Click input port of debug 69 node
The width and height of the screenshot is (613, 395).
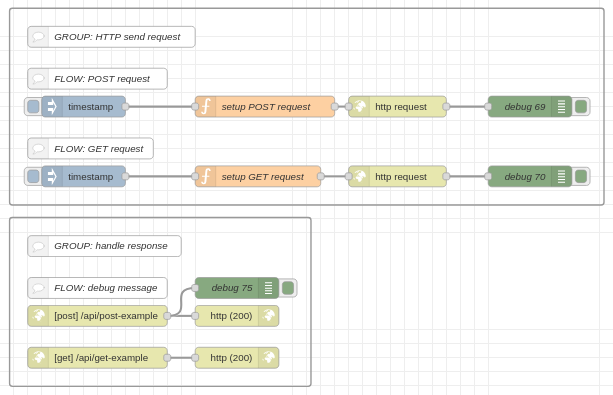[488, 107]
